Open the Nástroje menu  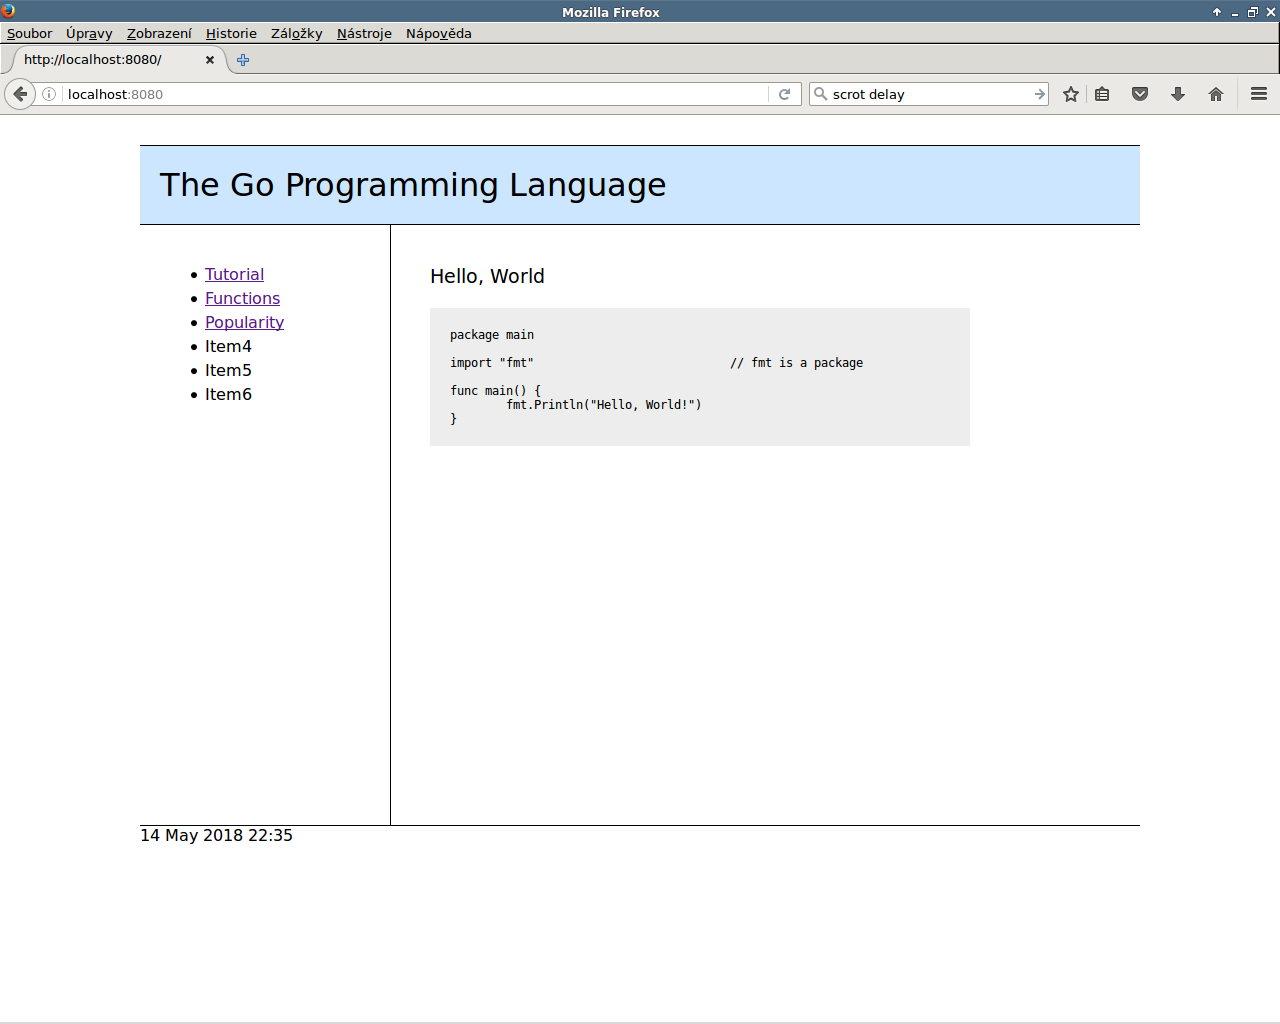pyautogui.click(x=364, y=33)
